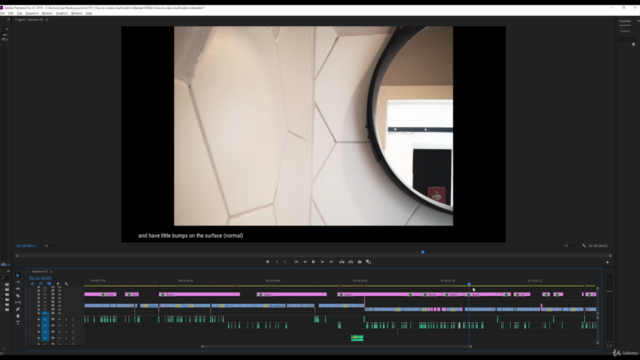The height and width of the screenshot is (360, 640).
Task: Open the Graphics menu
Action: click(x=62, y=13)
